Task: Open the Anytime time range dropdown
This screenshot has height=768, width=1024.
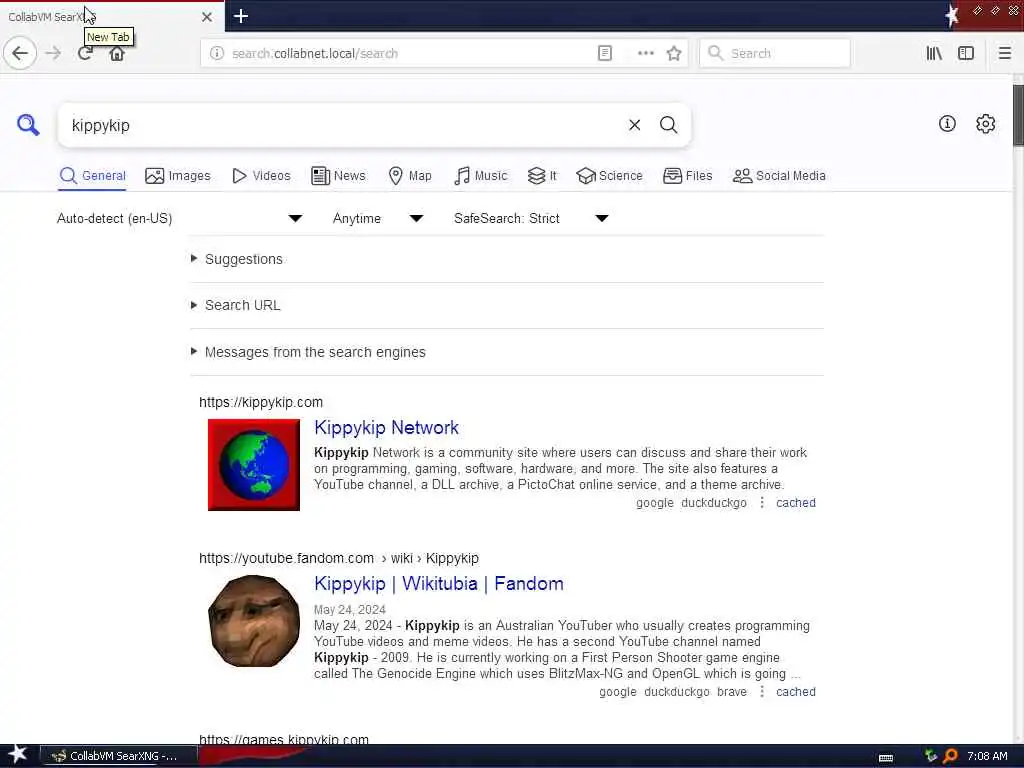Action: point(378,218)
